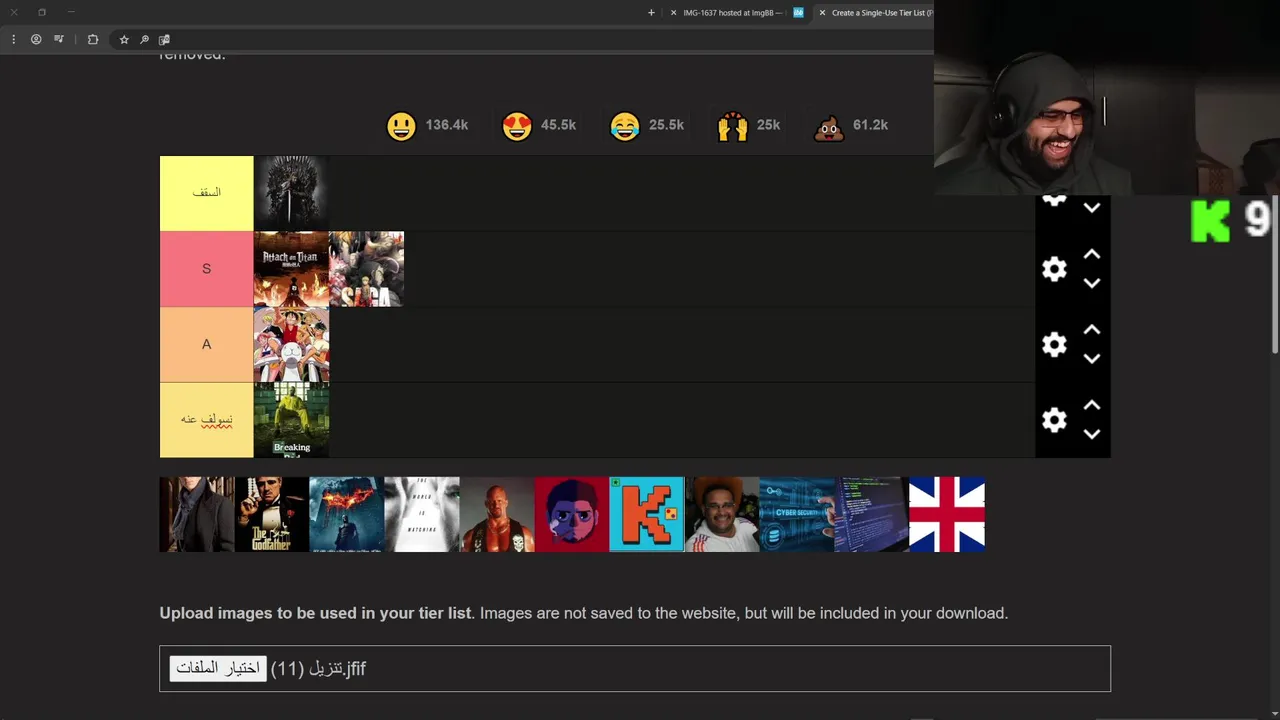Move the top yellow tier row down

(x=1092, y=208)
